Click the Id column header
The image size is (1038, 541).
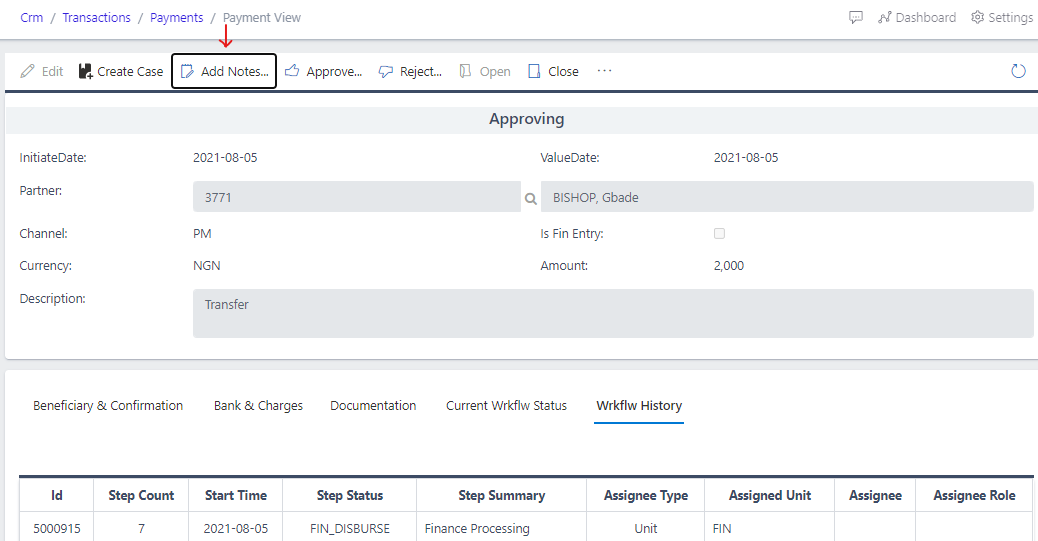57,495
